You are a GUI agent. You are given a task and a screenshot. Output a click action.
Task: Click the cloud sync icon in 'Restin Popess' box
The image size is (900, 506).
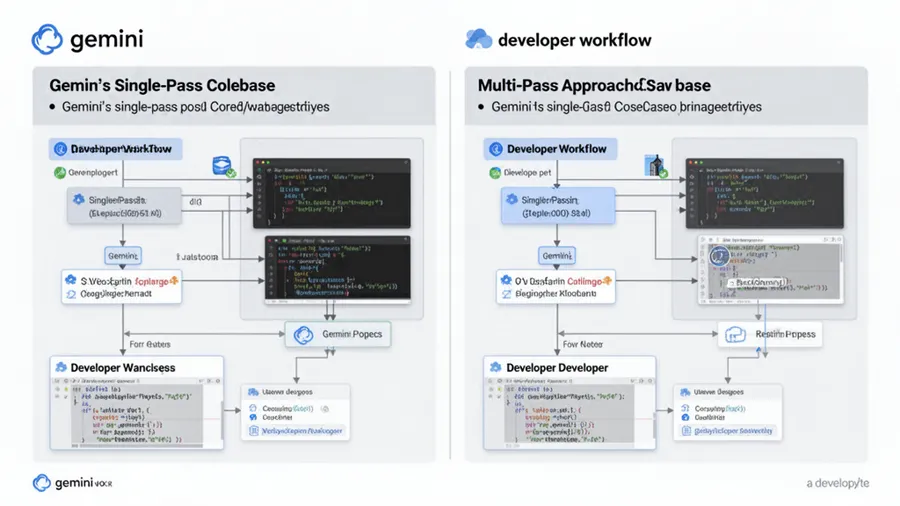pos(735,334)
